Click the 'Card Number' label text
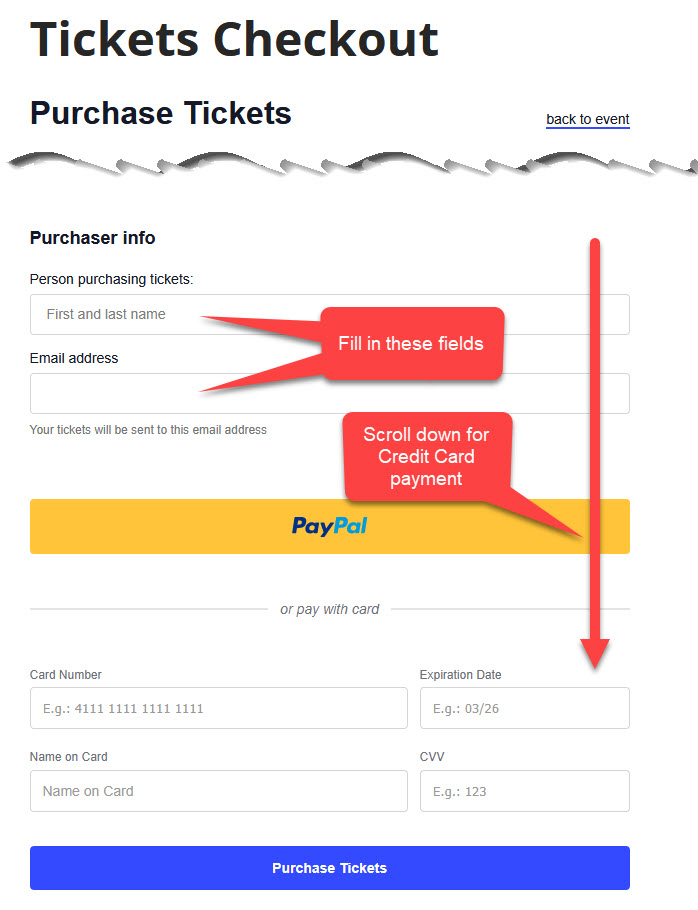 (66, 675)
